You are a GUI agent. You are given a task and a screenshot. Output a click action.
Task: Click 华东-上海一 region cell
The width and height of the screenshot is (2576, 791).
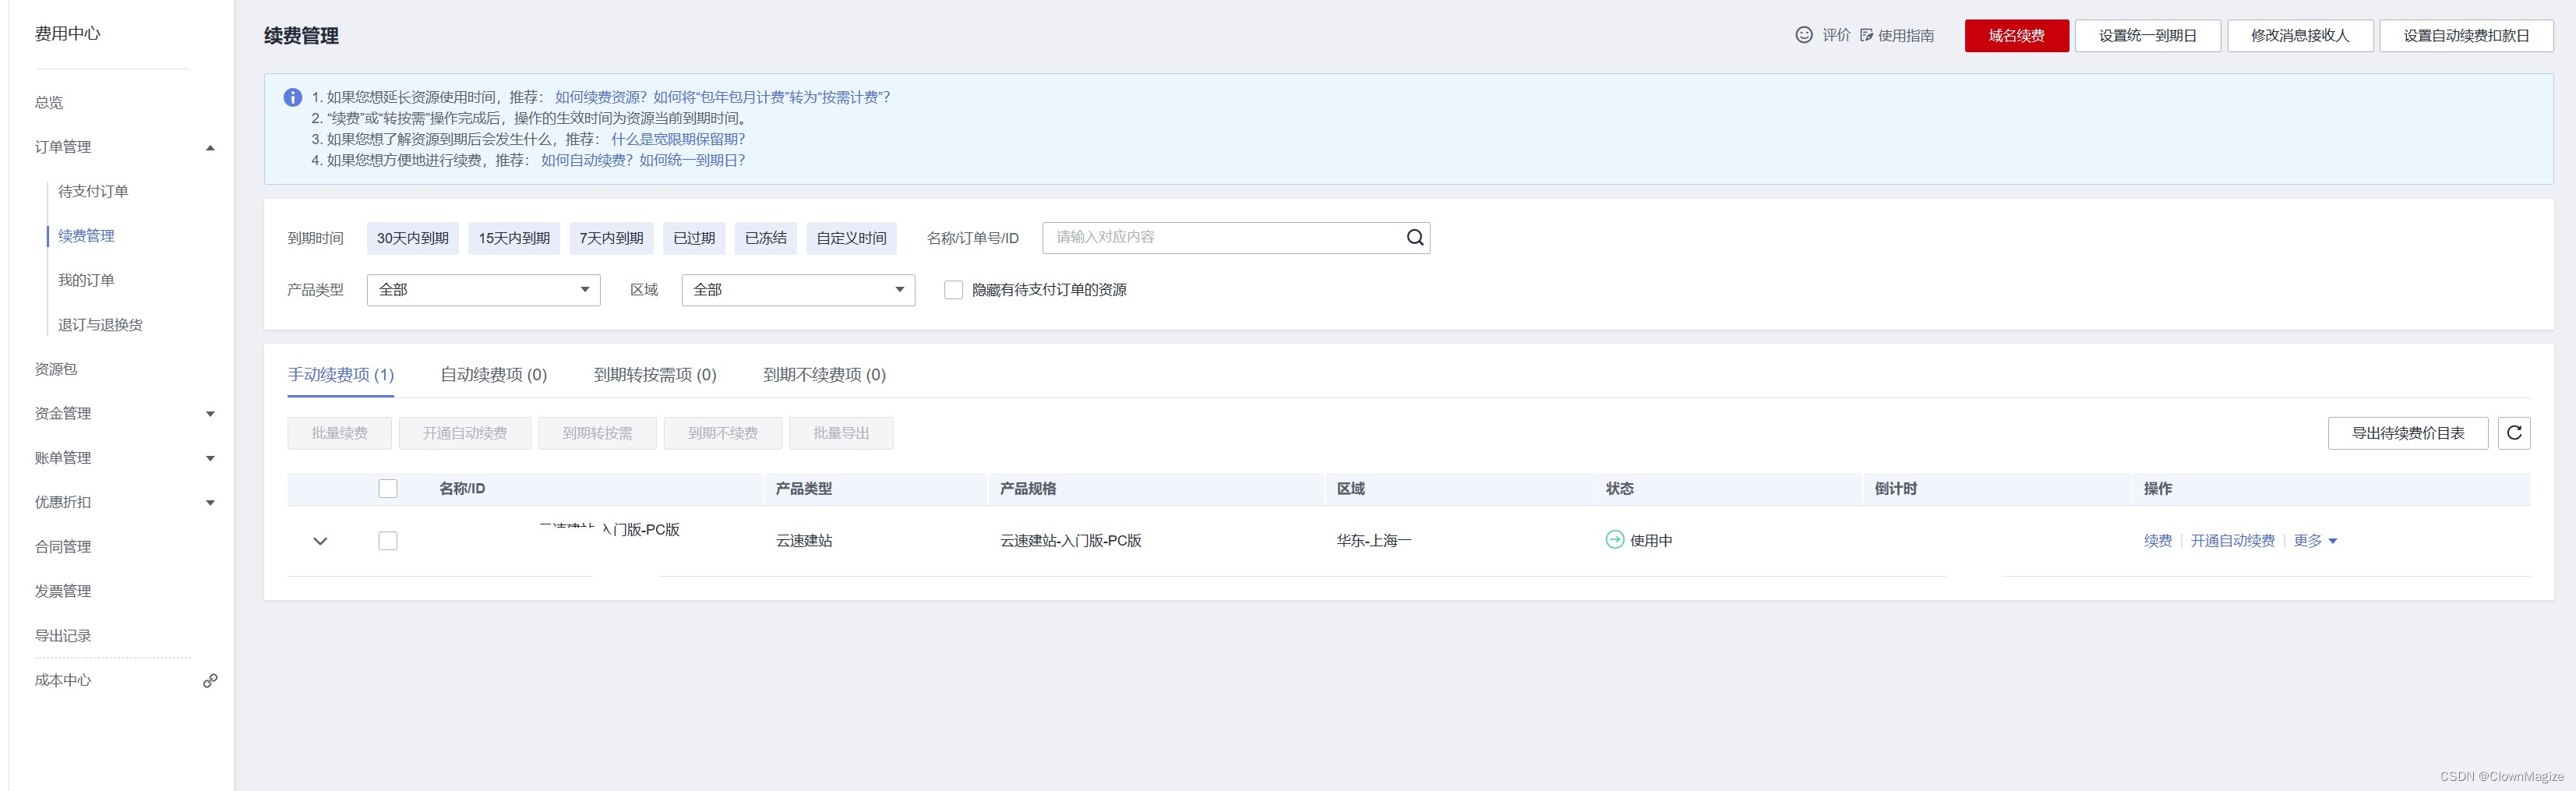(1374, 540)
